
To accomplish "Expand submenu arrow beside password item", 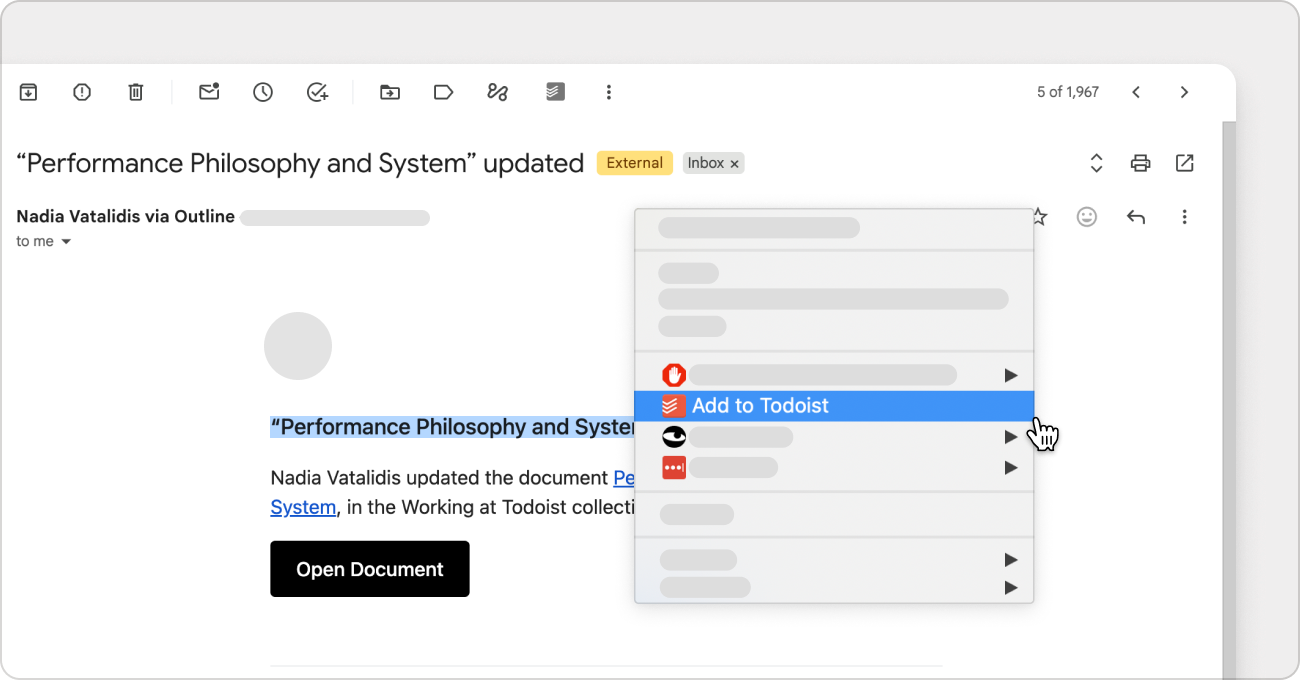I will 1011,467.
